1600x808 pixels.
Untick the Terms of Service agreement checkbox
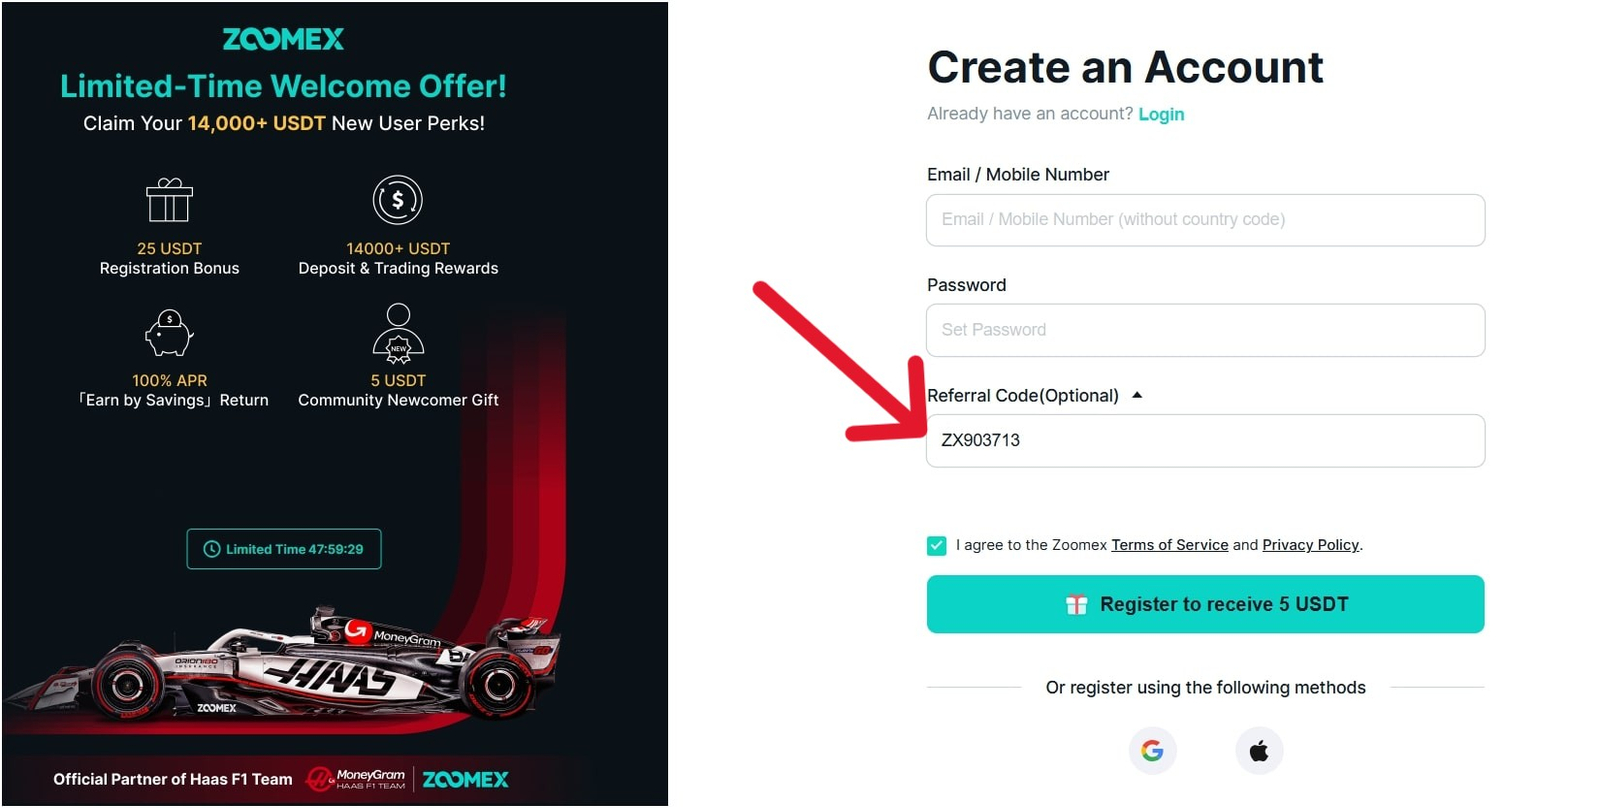(937, 545)
